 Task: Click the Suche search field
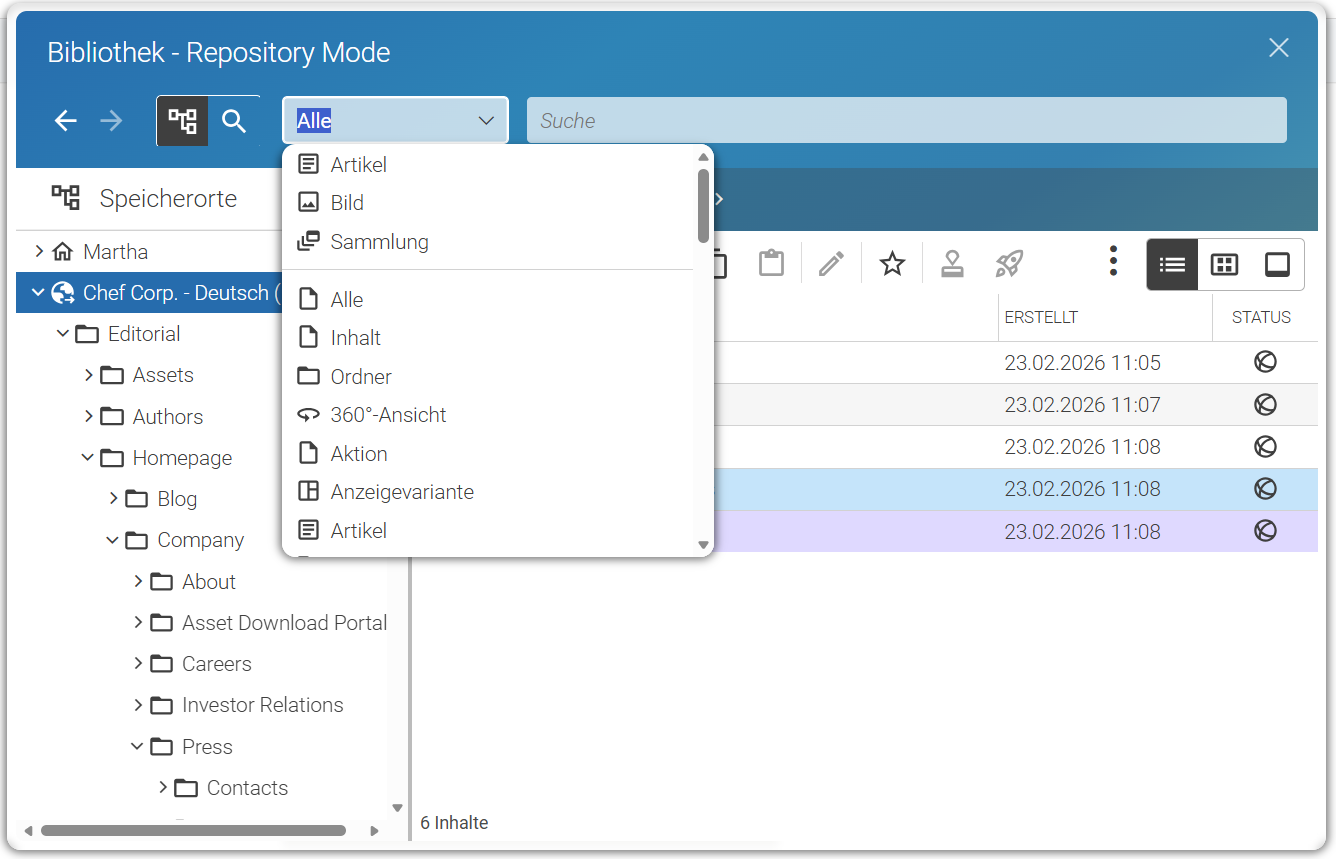(907, 120)
